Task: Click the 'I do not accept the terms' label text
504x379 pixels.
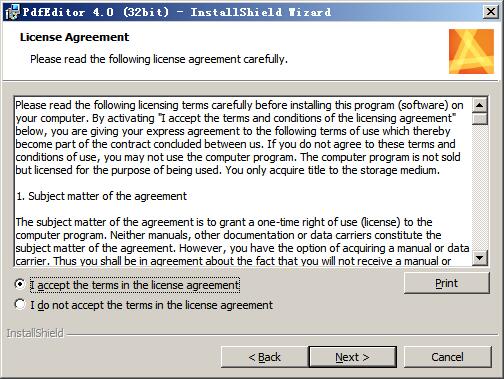Action: pos(151,305)
